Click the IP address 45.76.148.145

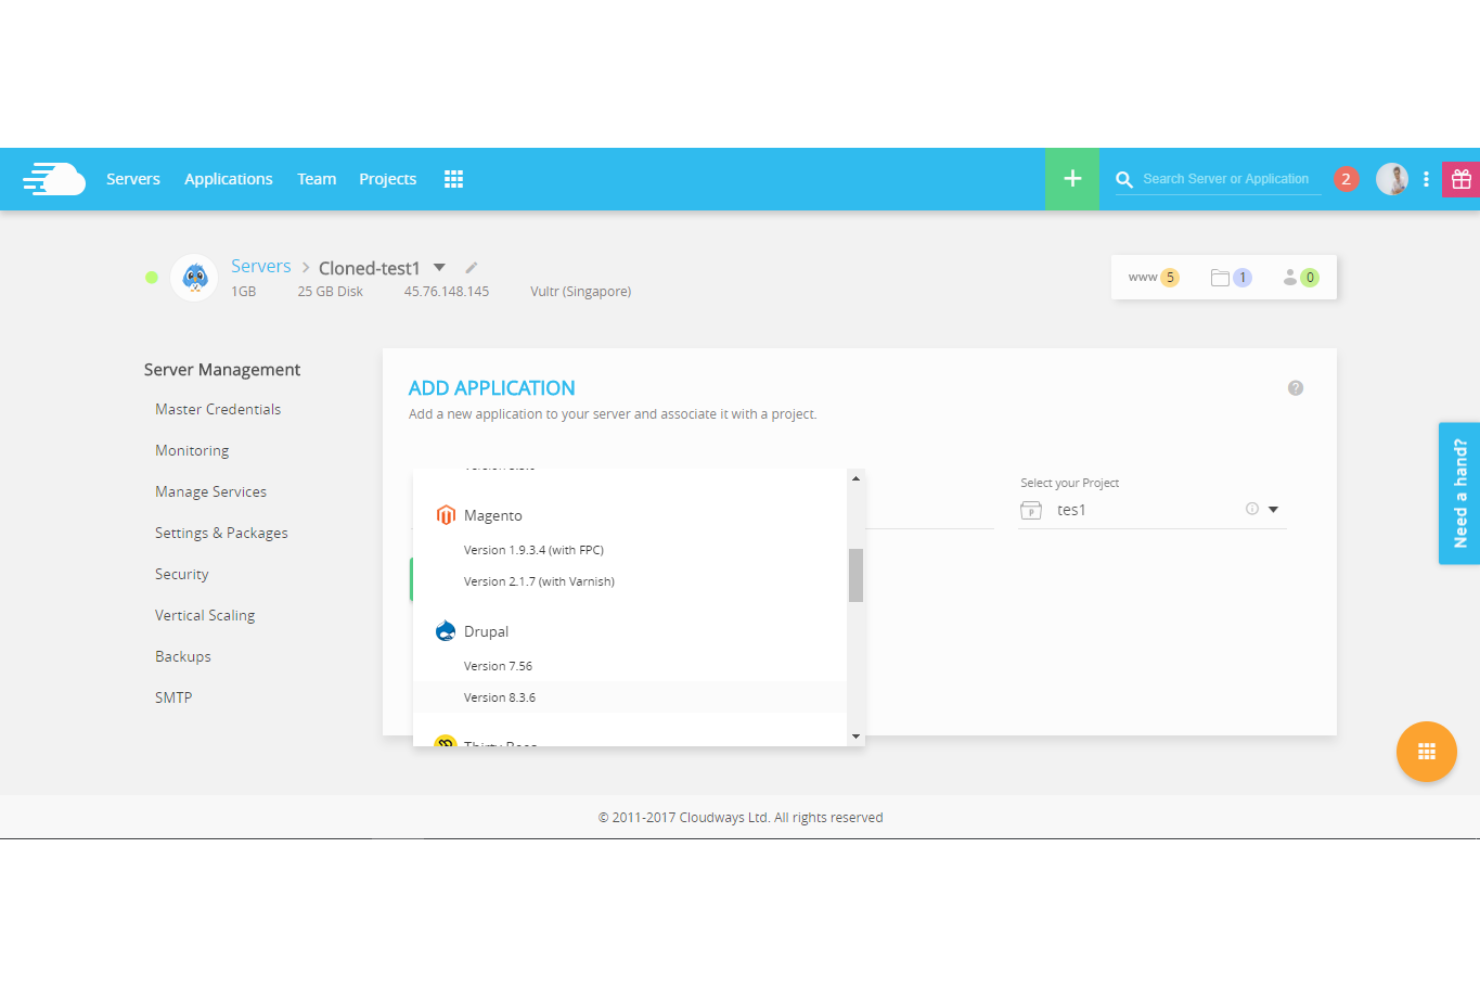(x=446, y=291)
